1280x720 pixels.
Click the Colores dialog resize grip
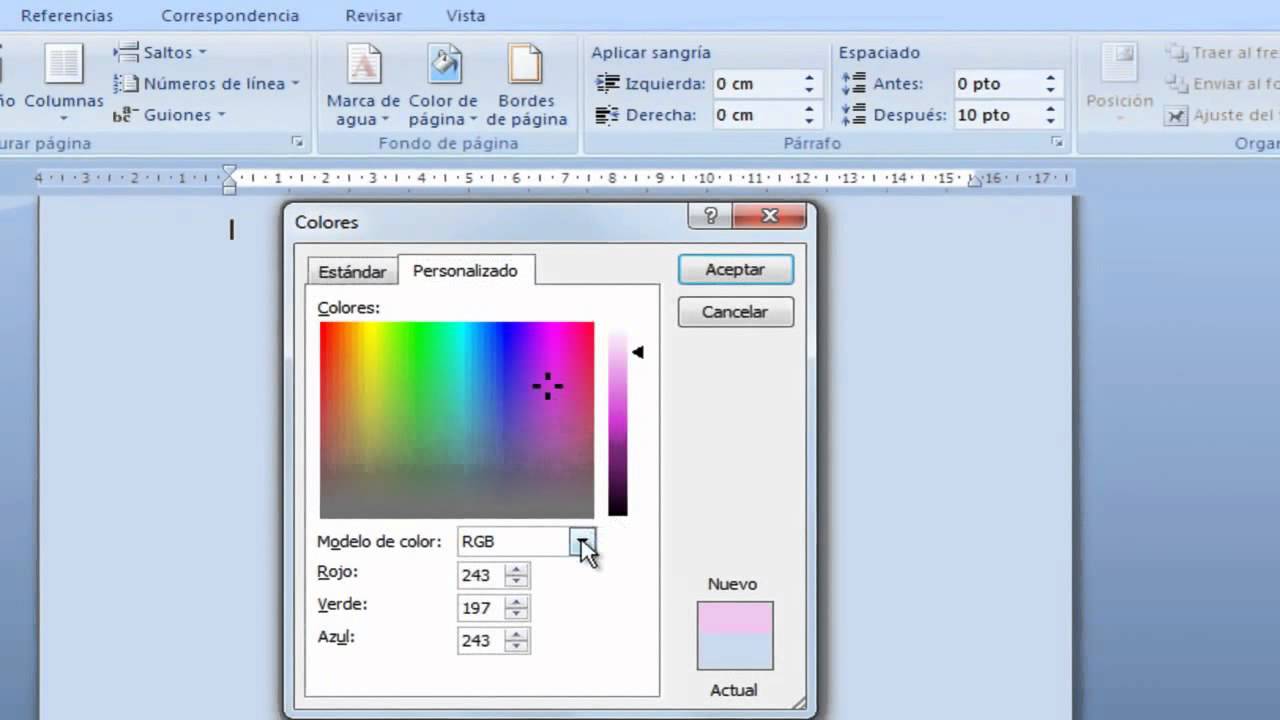[799, 703]
